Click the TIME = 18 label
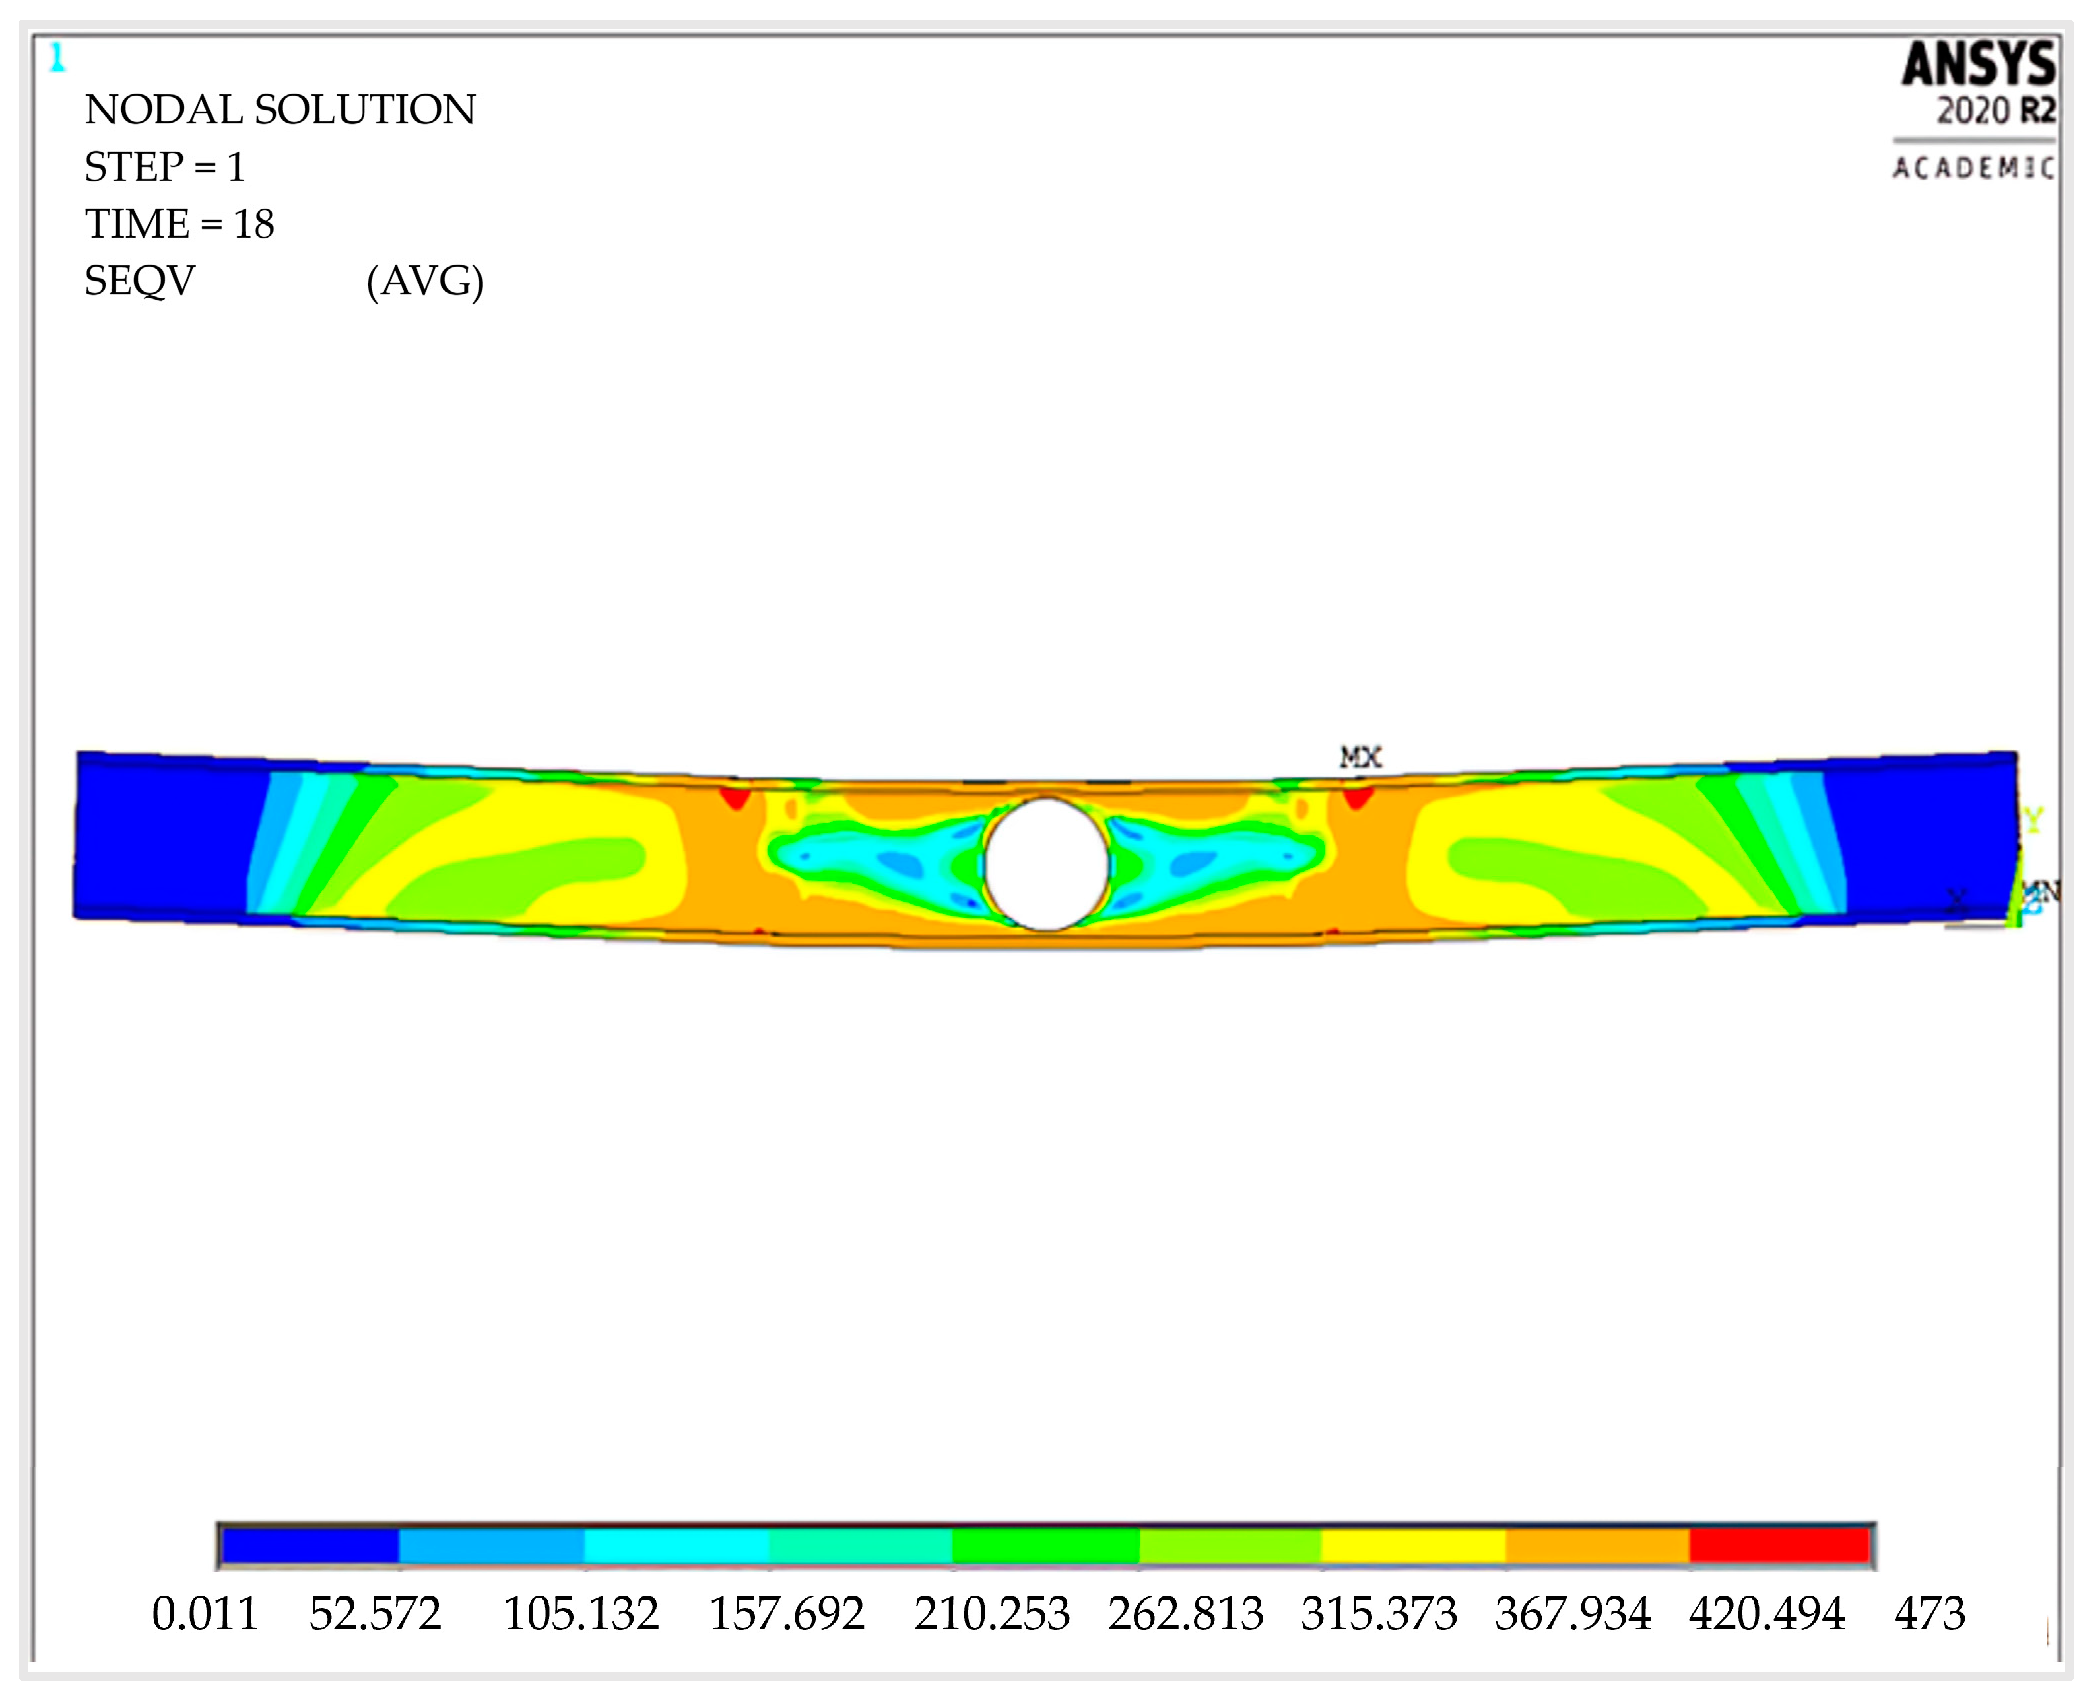 tap(179, 224)
